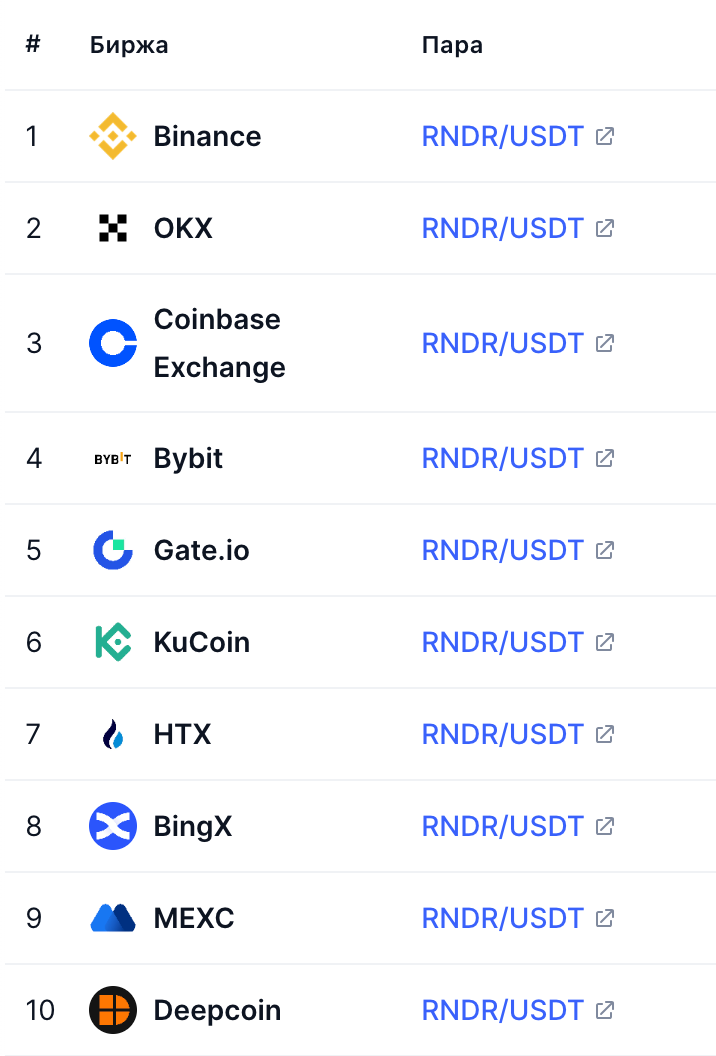Sort by the Биржа column header
Viewport: 716px width, 1056px height.
click(129, 45)
